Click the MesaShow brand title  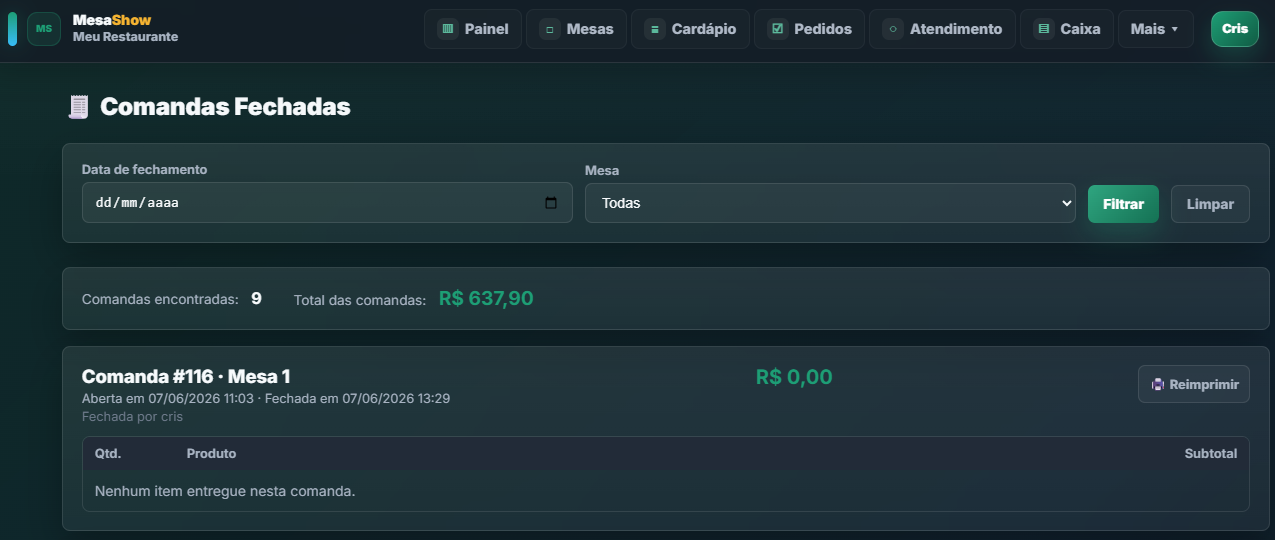pyautogui.click(x=112, y=20)
